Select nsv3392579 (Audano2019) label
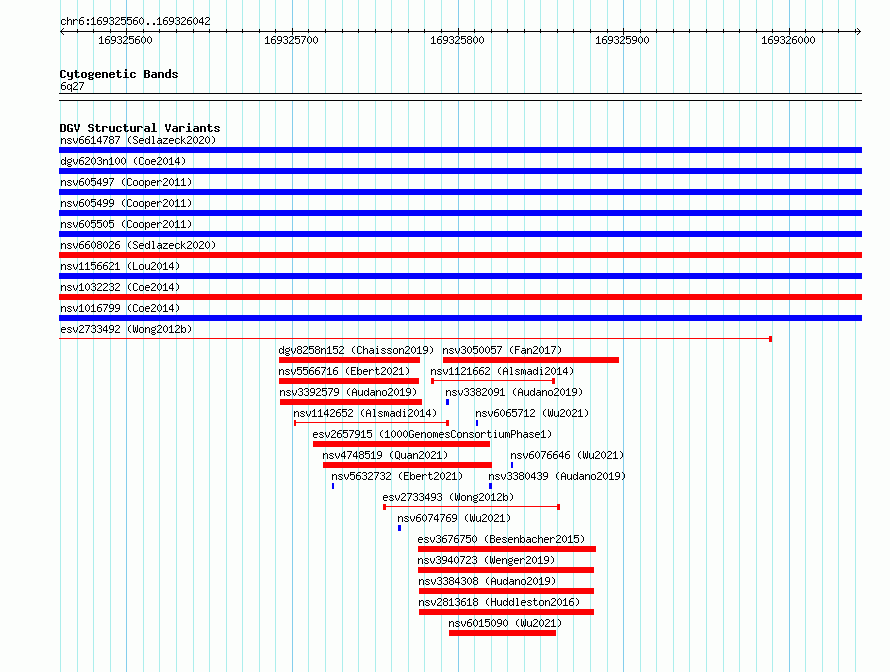The width and height of the screenshot is (890, 672). click(348, 392)
